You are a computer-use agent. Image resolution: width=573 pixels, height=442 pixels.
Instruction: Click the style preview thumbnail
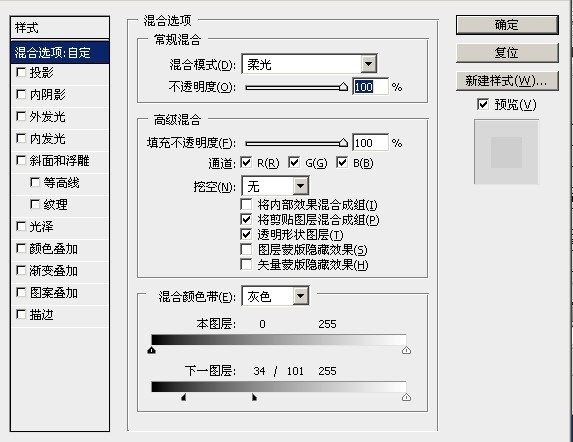tap(506, 152)
